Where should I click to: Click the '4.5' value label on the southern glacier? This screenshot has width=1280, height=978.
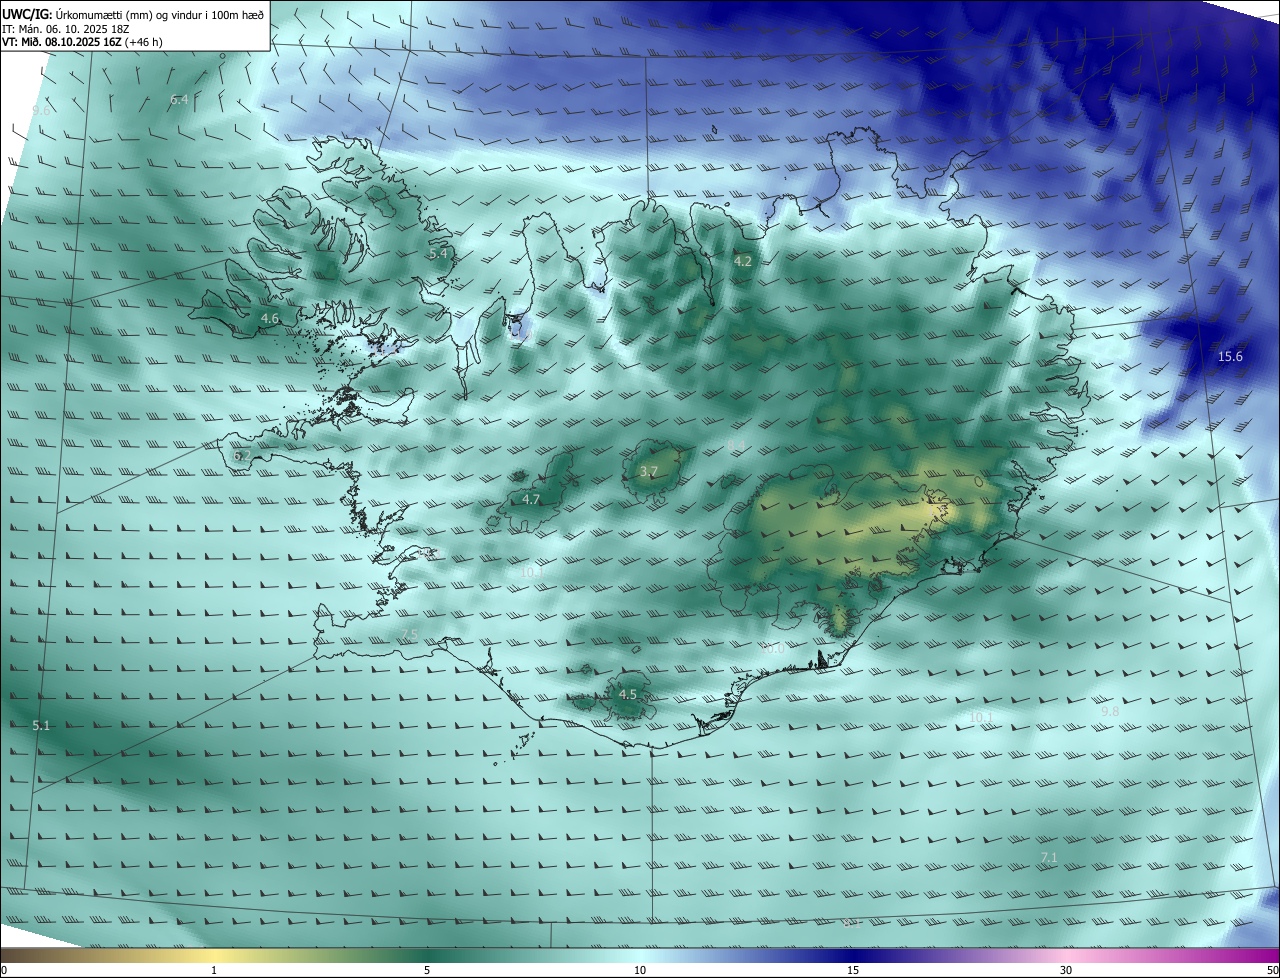[627, 694]
